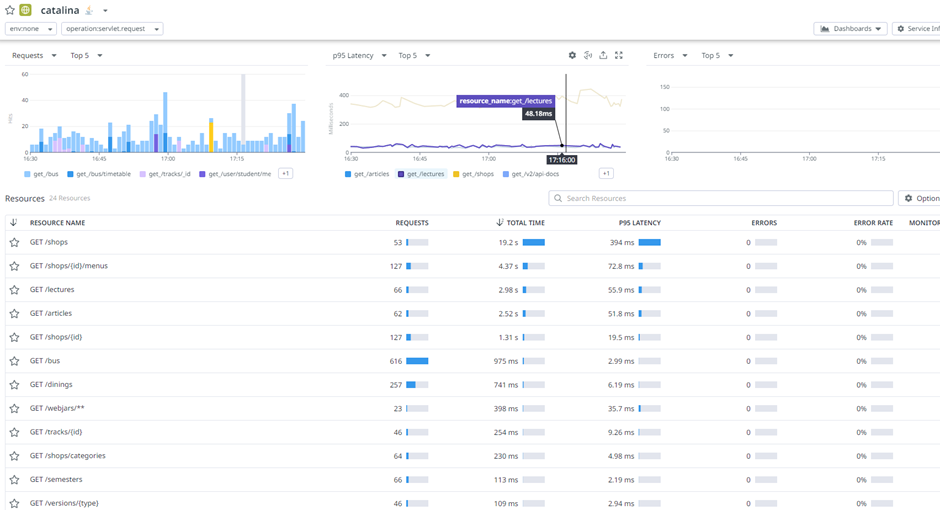This screenshot has height=510, width=940.
Task: Favorite the GET /dinings resource star
Action: click(x=14, y=385)
